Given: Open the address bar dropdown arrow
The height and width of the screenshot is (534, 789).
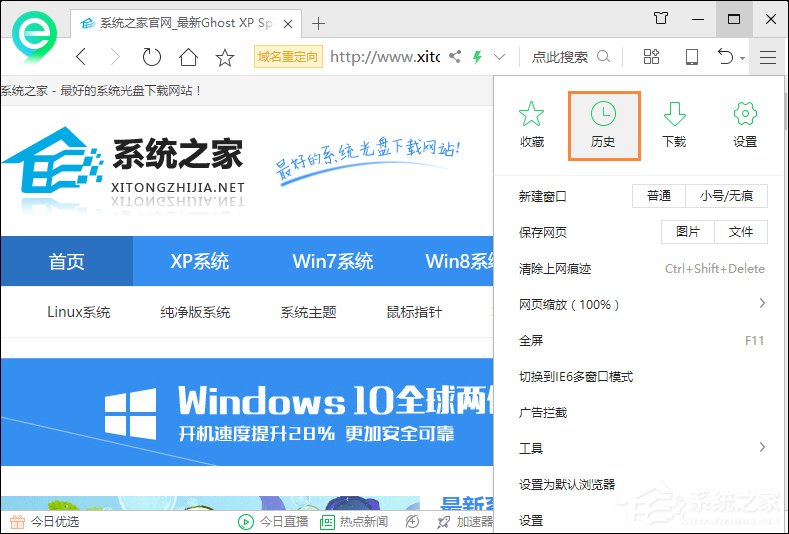Looking at the screenshot, I should pyautogui.click(x=500, y=57).
